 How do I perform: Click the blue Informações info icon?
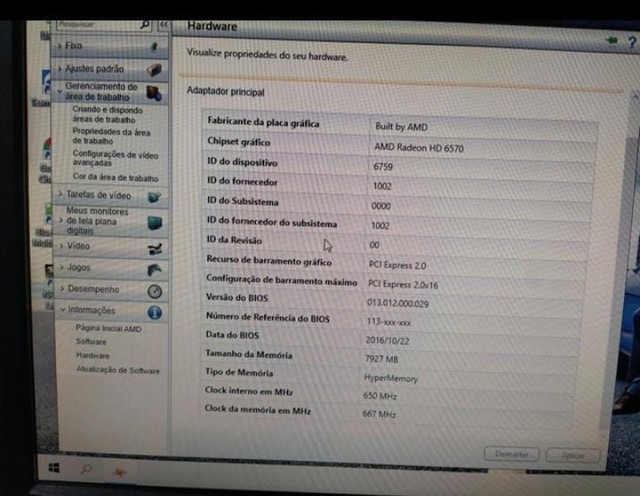[x=155, y=313]
